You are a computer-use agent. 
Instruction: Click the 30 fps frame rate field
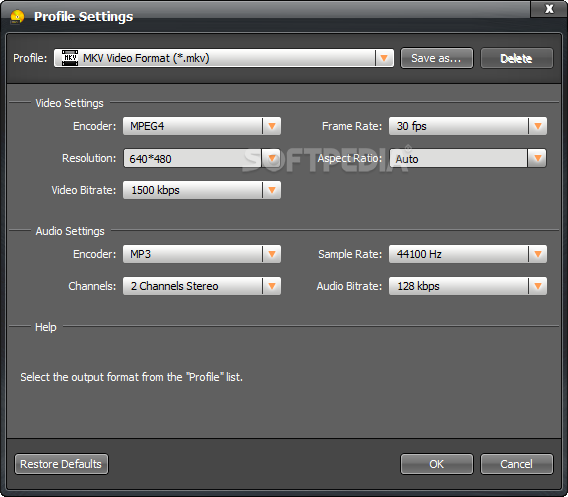click(468, 126)
